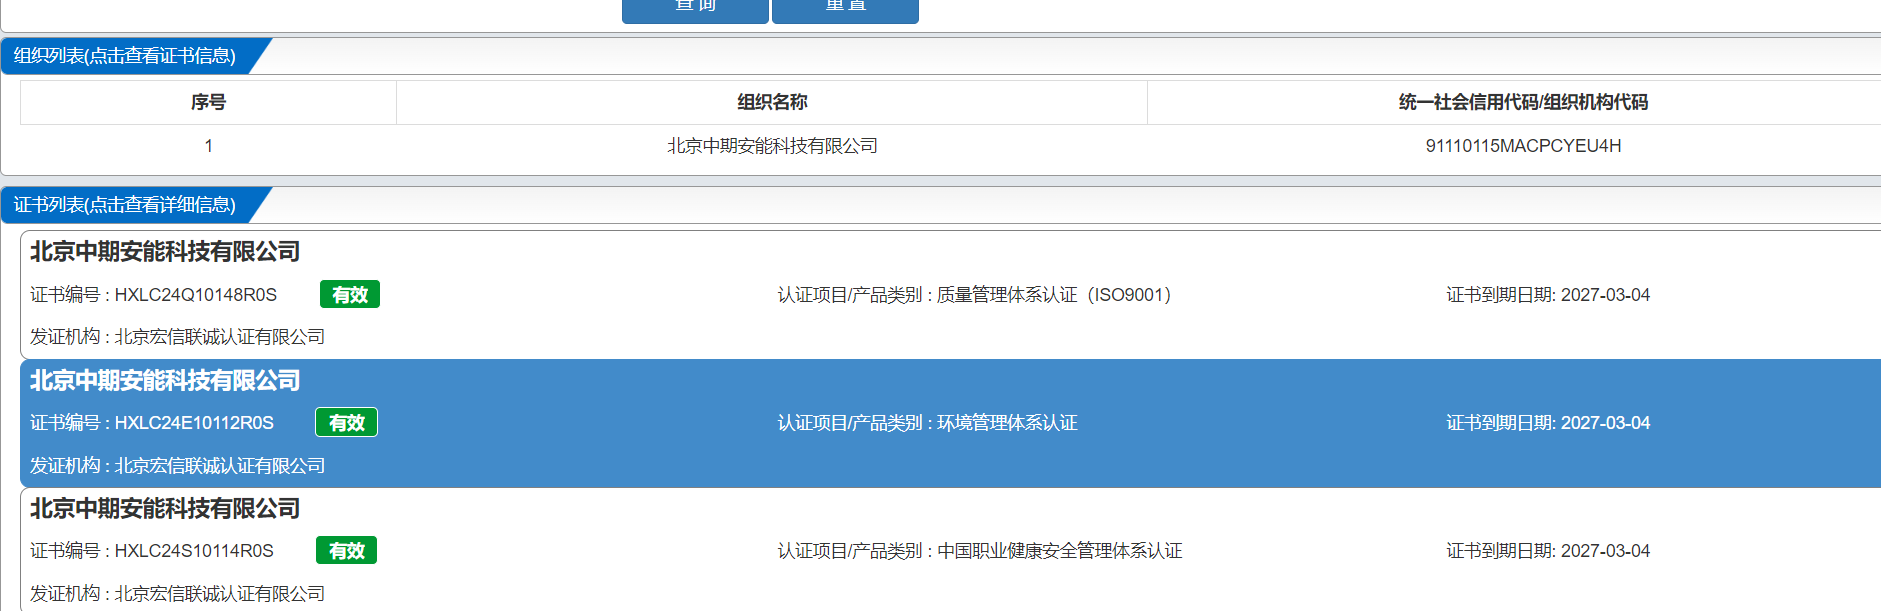Click 有效 badge of 职业健康安全 certificate
1881x611 pixels.
[x=347, y=551]
